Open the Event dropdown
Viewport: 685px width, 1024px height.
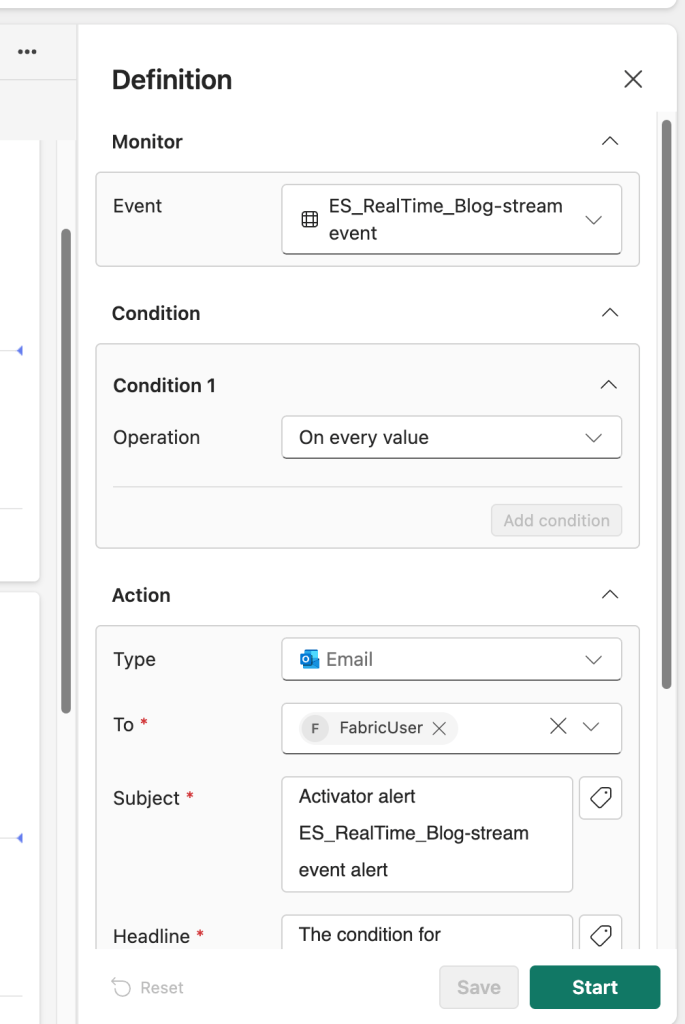593,220
